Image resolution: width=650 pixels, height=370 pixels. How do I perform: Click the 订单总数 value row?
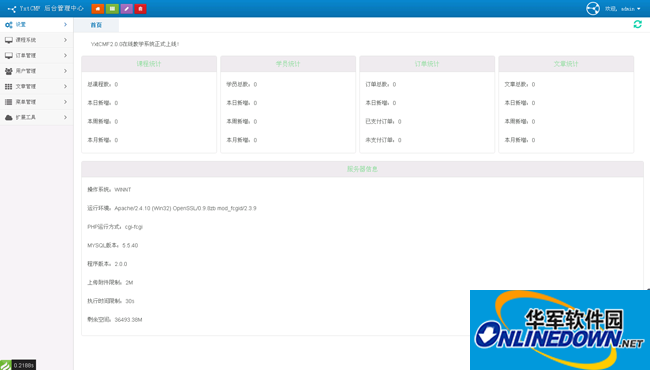click(381, 85)
